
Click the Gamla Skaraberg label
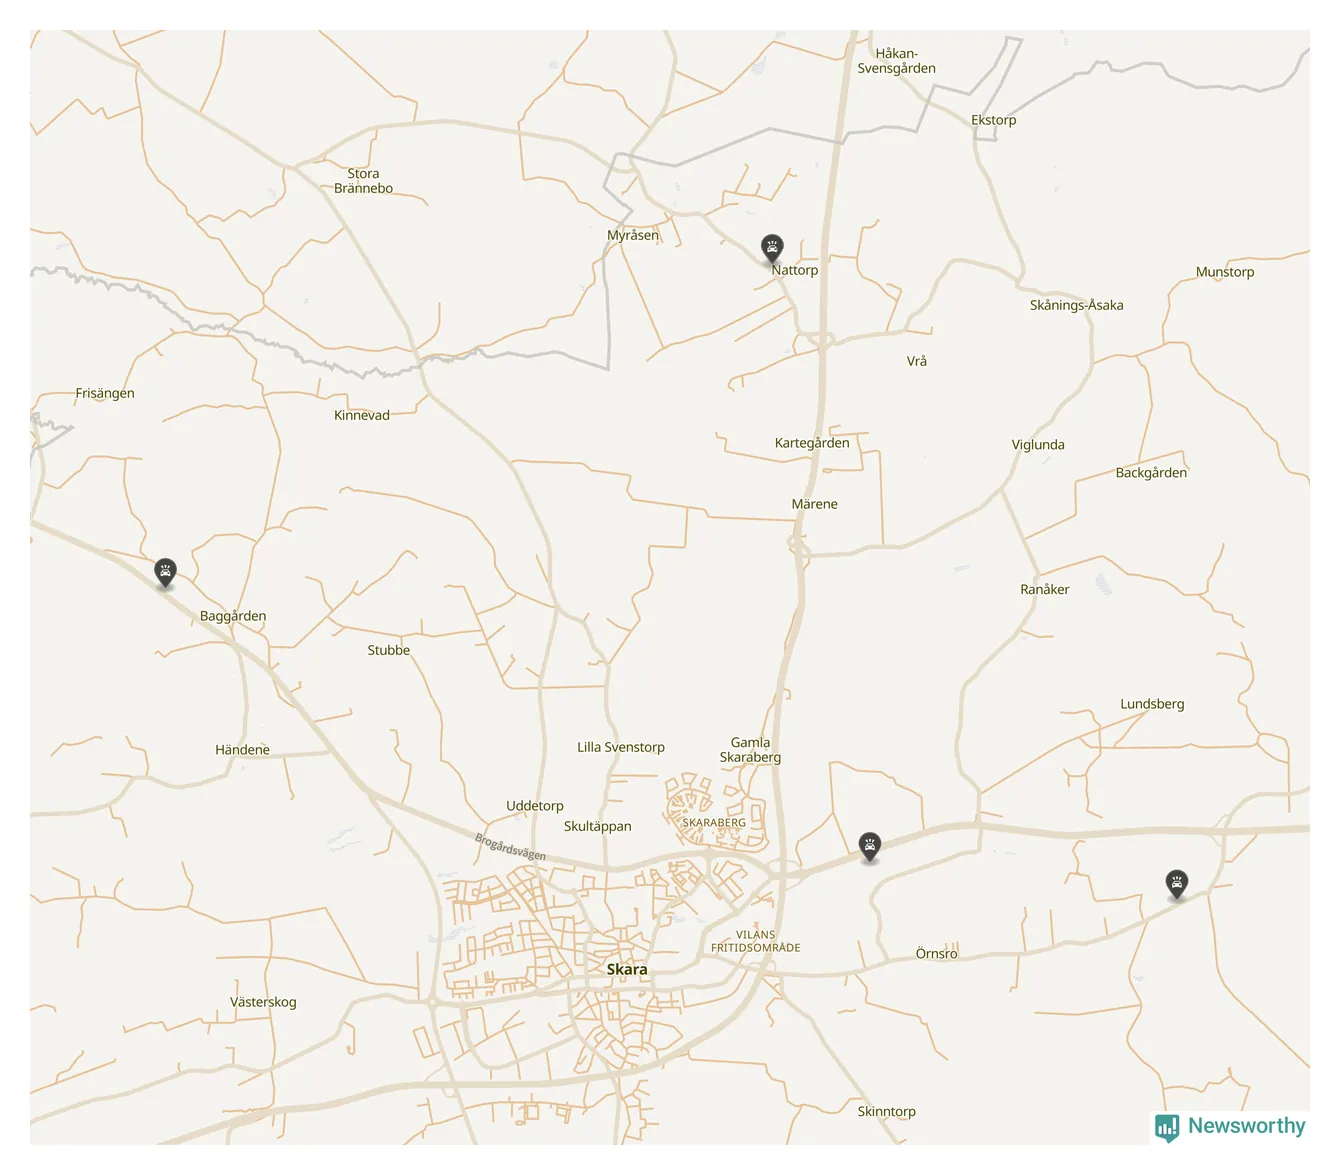coord(750,750)
